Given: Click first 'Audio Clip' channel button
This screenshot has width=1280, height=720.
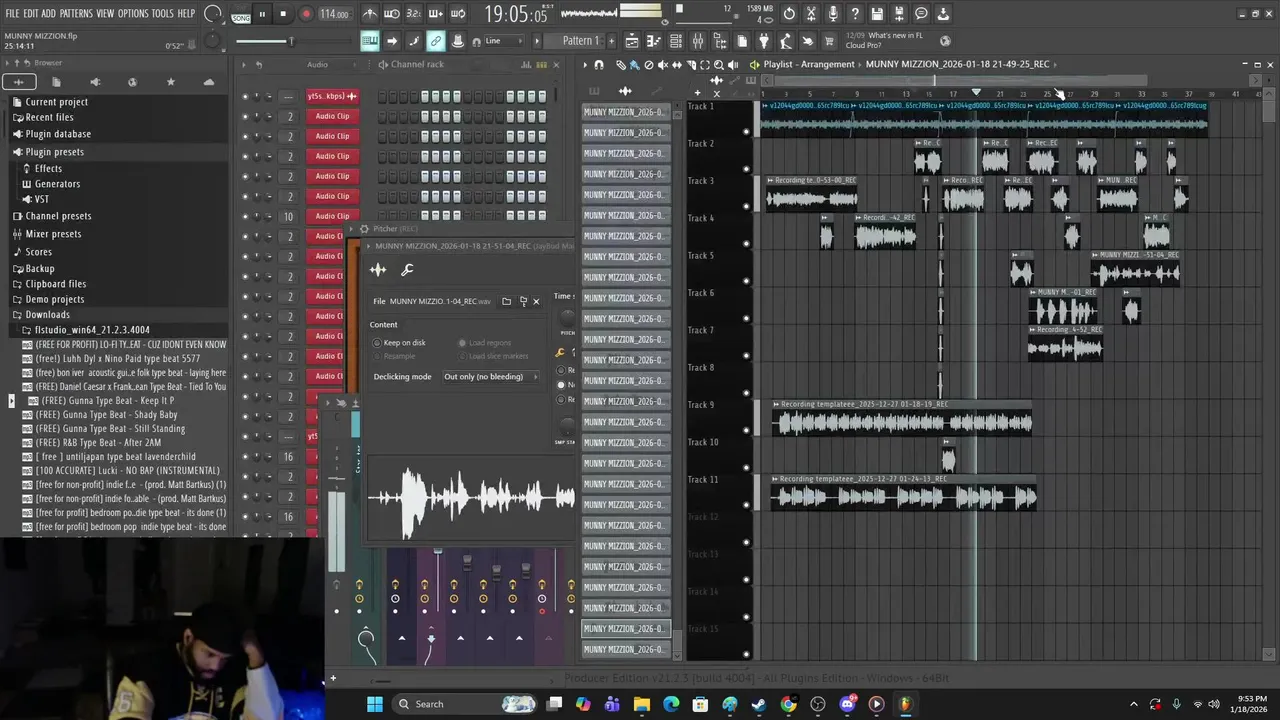Looking at the screenshot, I should (x=332, y=116).
